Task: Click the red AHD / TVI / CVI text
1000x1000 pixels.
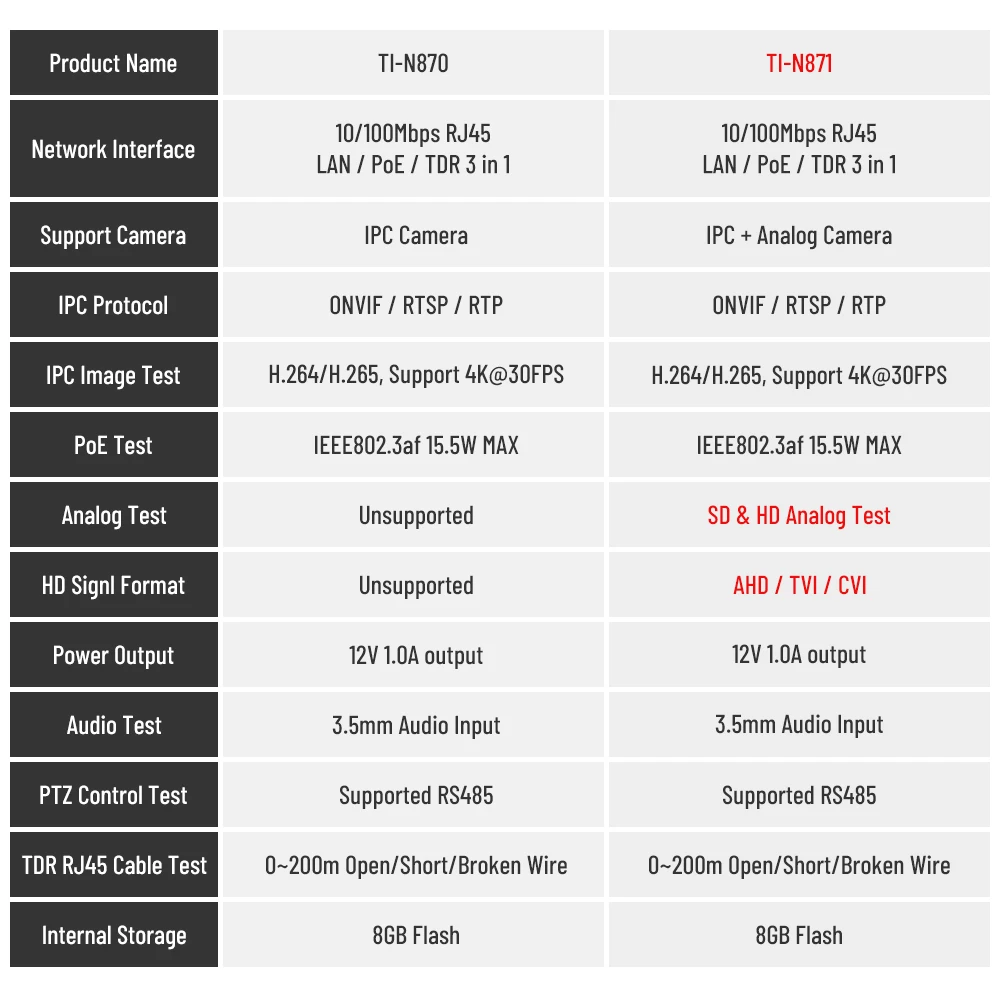Action: (x=799, y=586)
